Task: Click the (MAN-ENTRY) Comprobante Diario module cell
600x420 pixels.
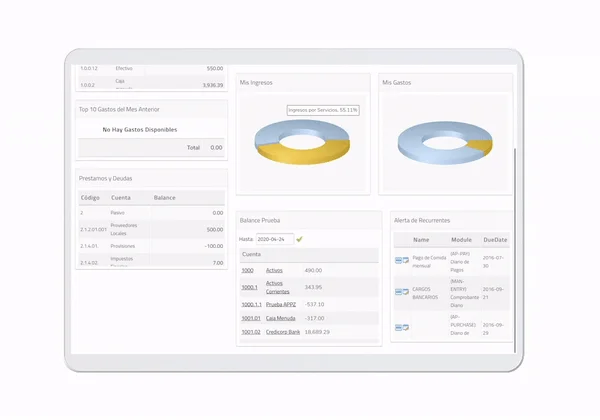Action: click(464, 293)
